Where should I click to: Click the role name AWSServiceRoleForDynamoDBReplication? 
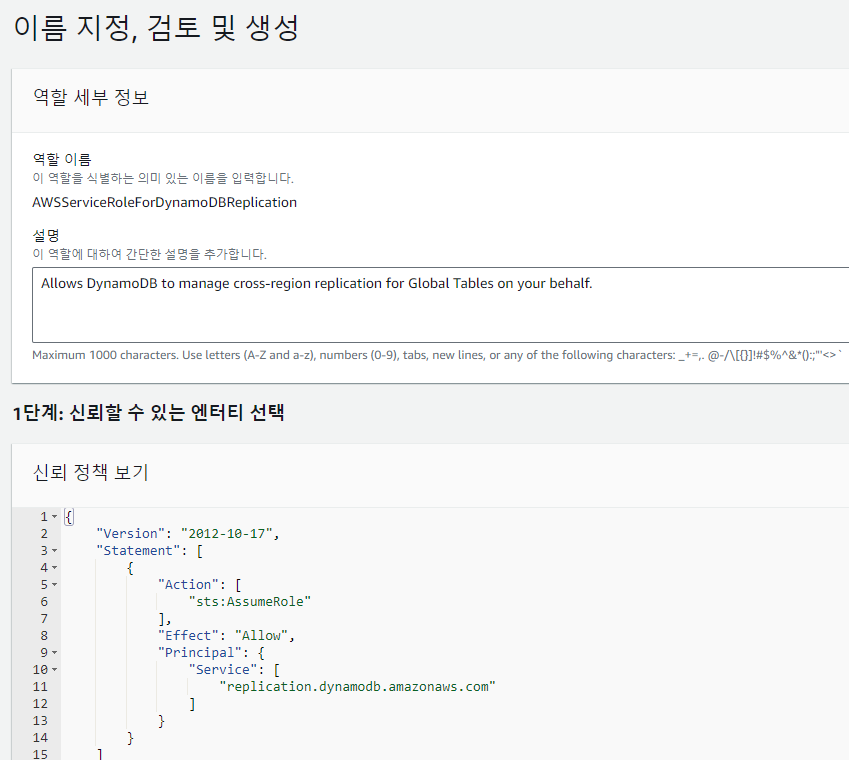(165, 202)
